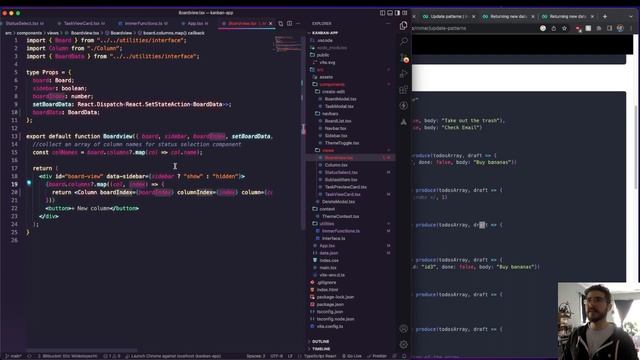Toggle primary sidebar layout icon
This screenshot has height=360, width=640.
click(x=382, y=13)
